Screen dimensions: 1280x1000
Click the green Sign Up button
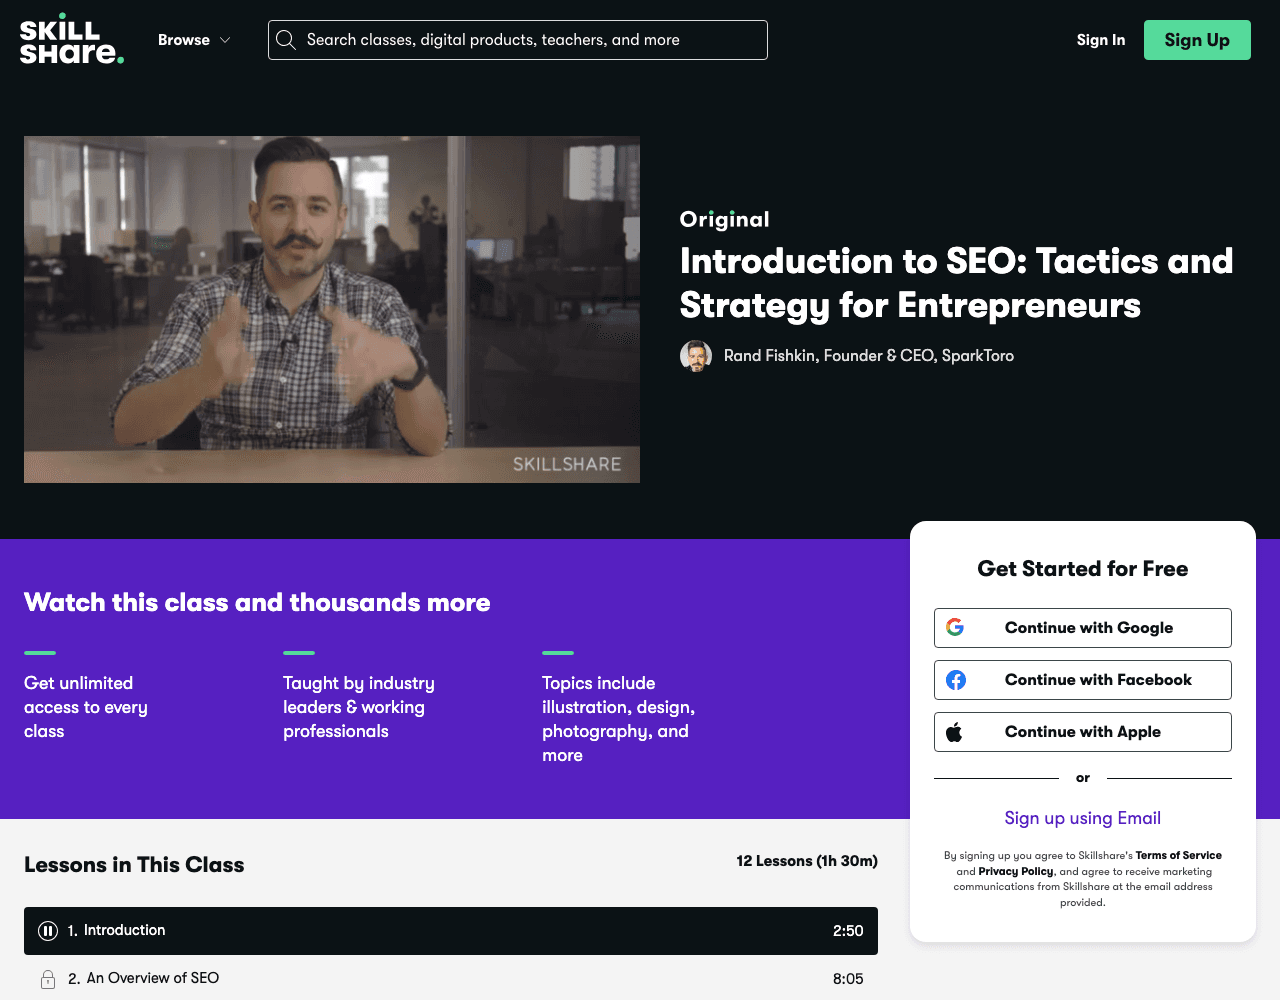[1197, 40]
